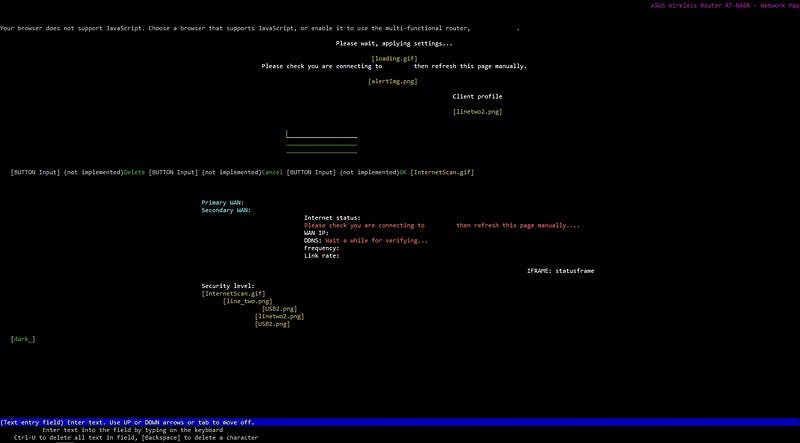Click the DDNS: label
This screenshot has width=800, height=443.
pos(313,240)
